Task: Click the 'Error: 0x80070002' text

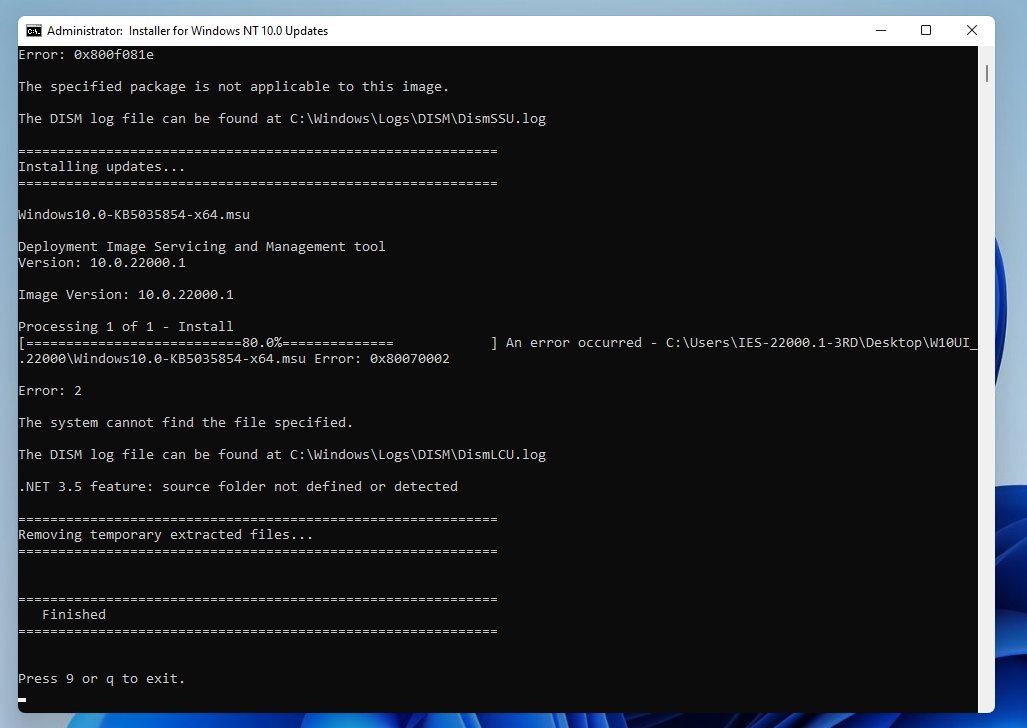Action: click(382, 359)
